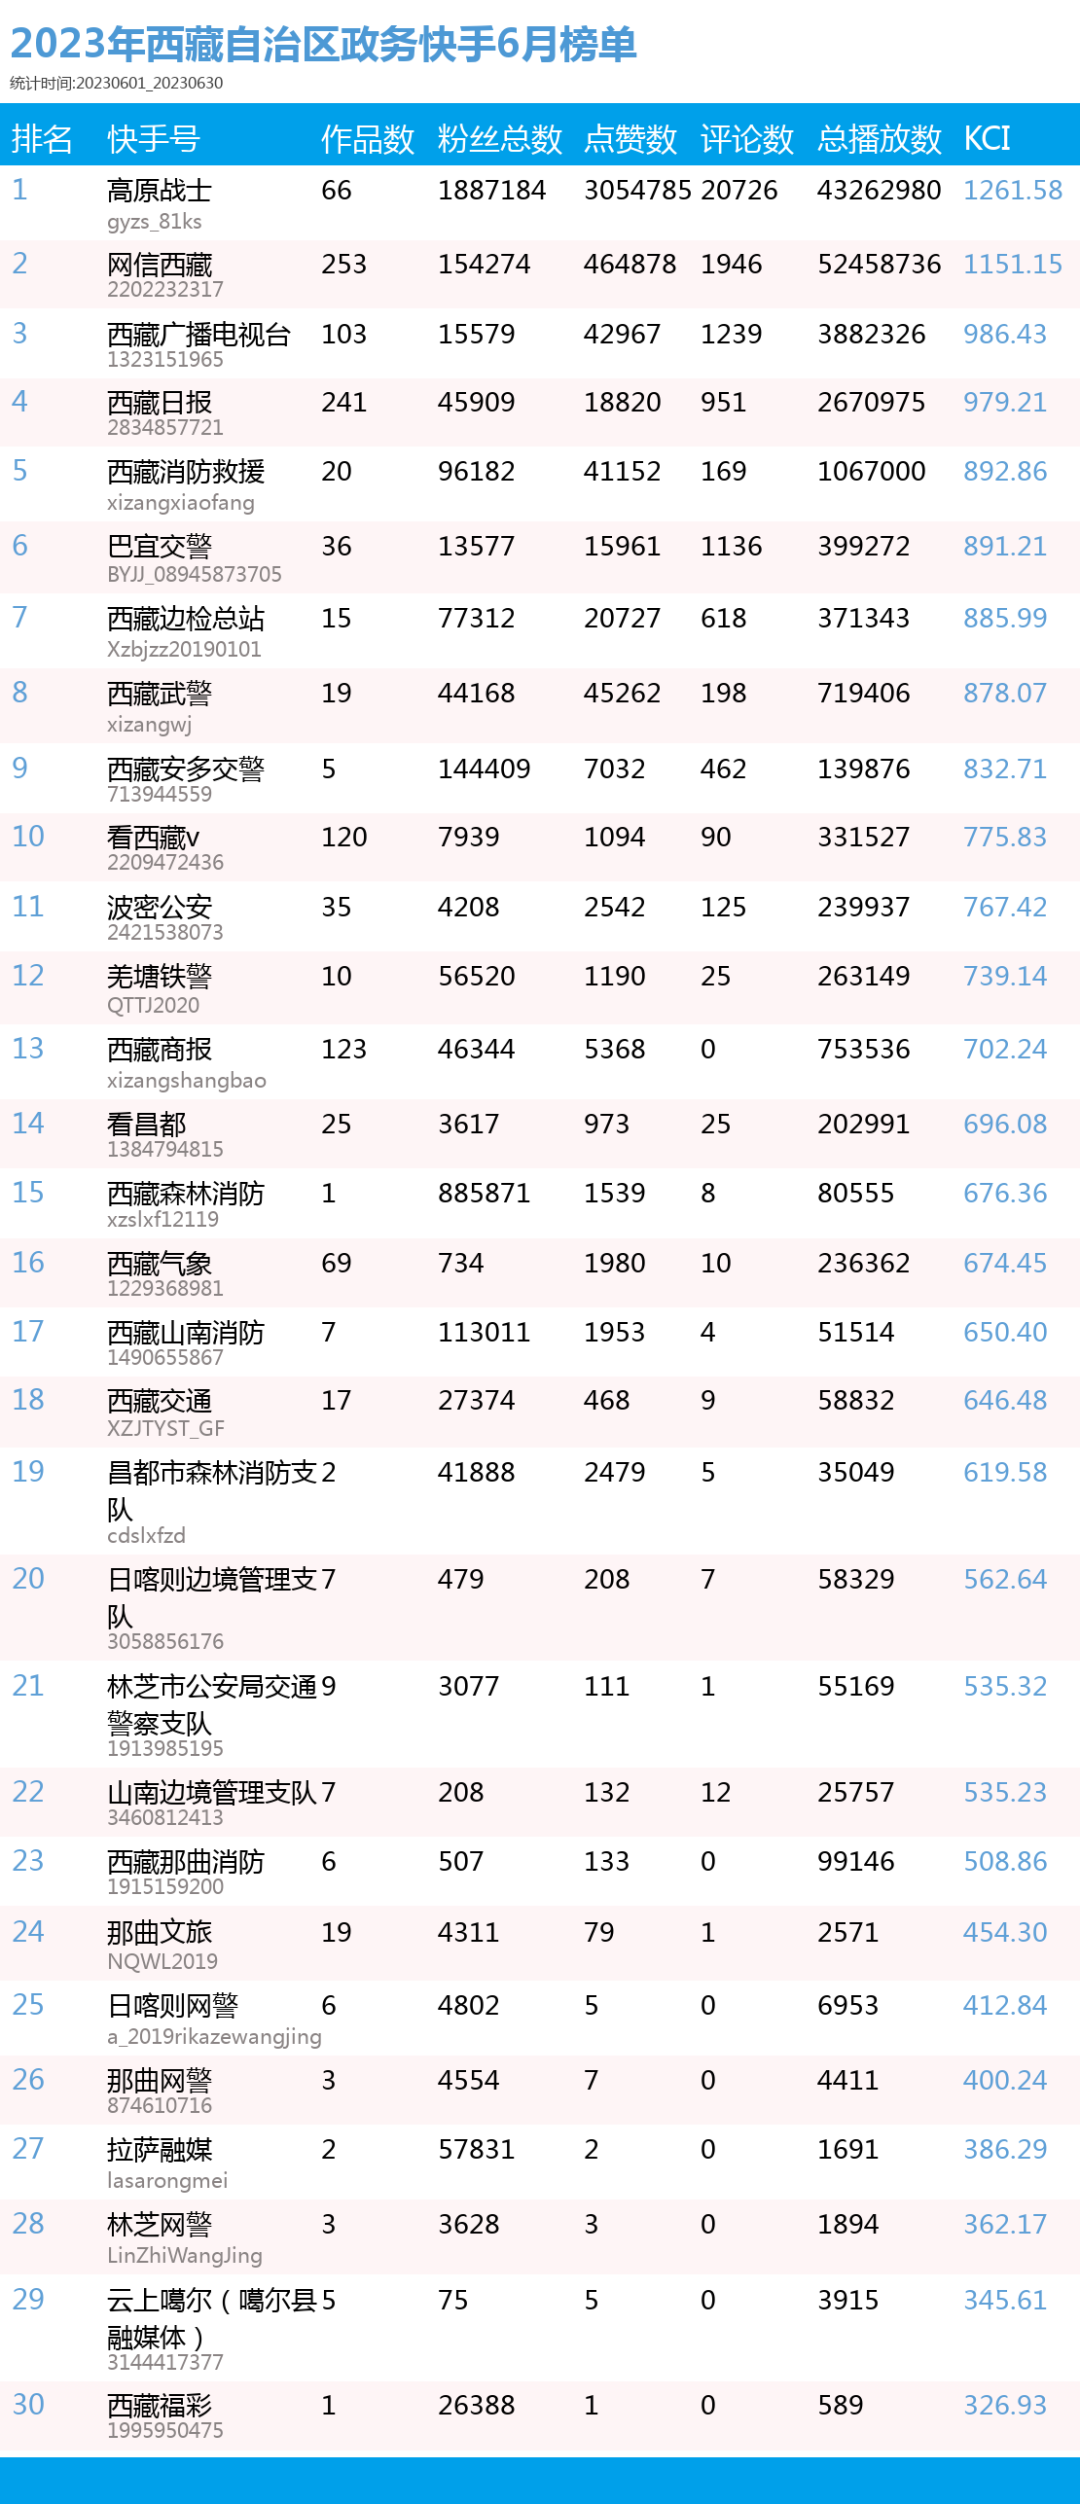This screenshot has height=2504, width=1080.
Task: Click the ID 1323151965
Action: [x=165, y=359]
